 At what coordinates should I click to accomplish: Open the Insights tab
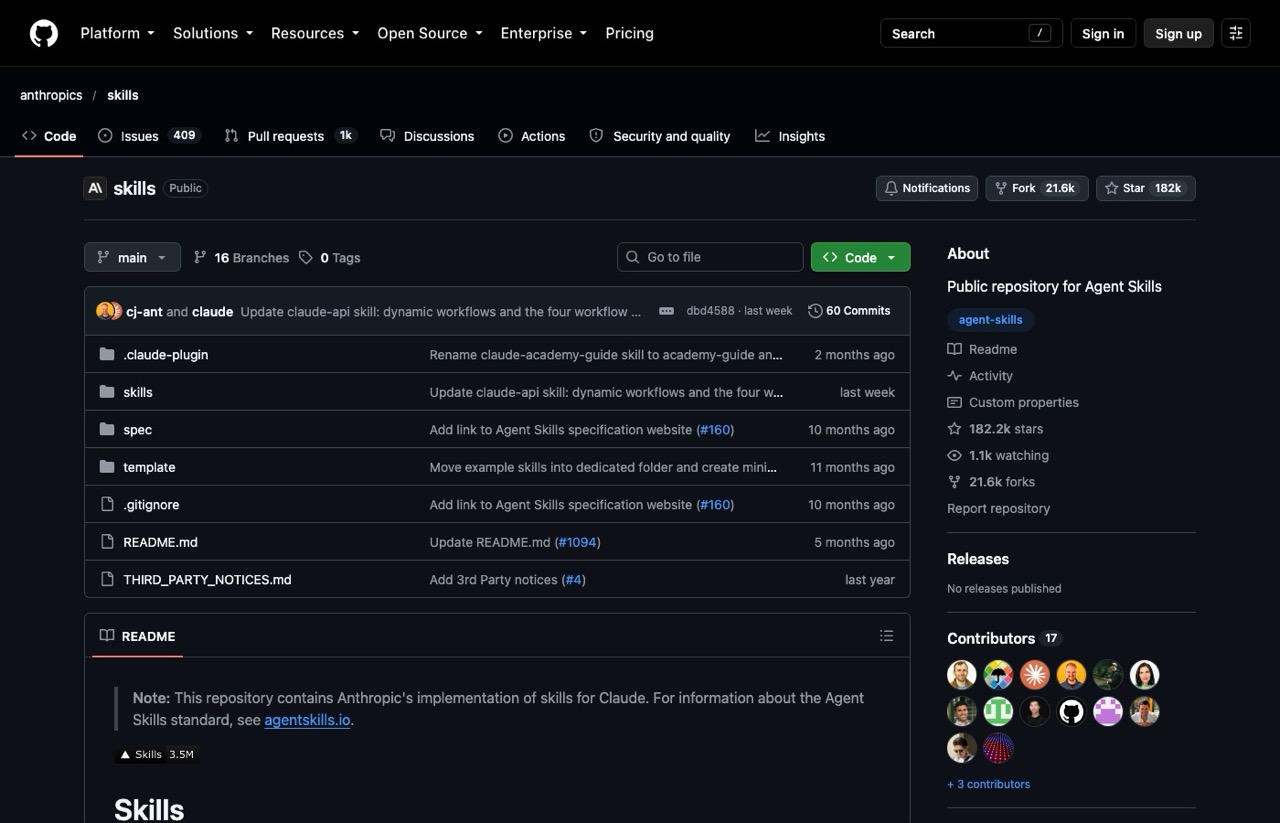pos(790,136)
